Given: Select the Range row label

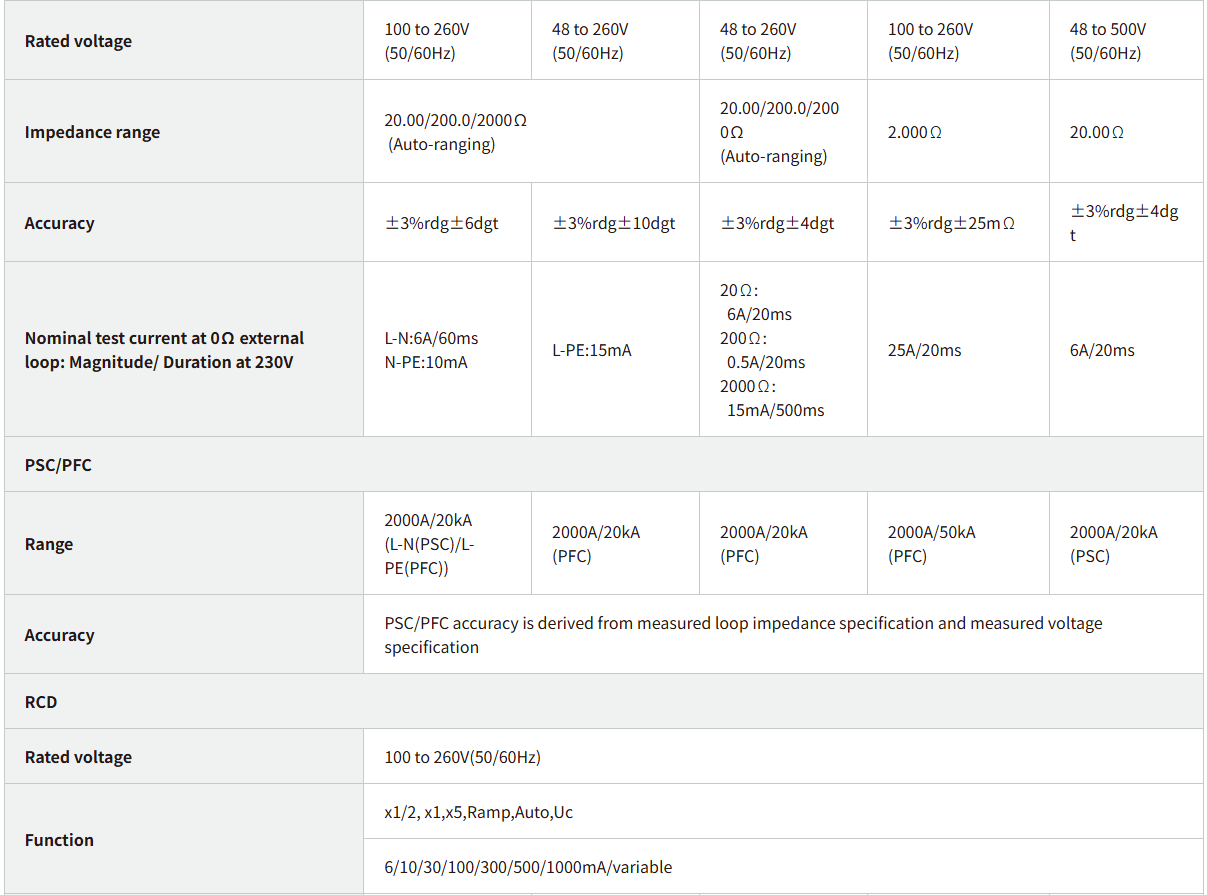Looking at the screenshot, I should pyautogui.click(x=49, y=544).
